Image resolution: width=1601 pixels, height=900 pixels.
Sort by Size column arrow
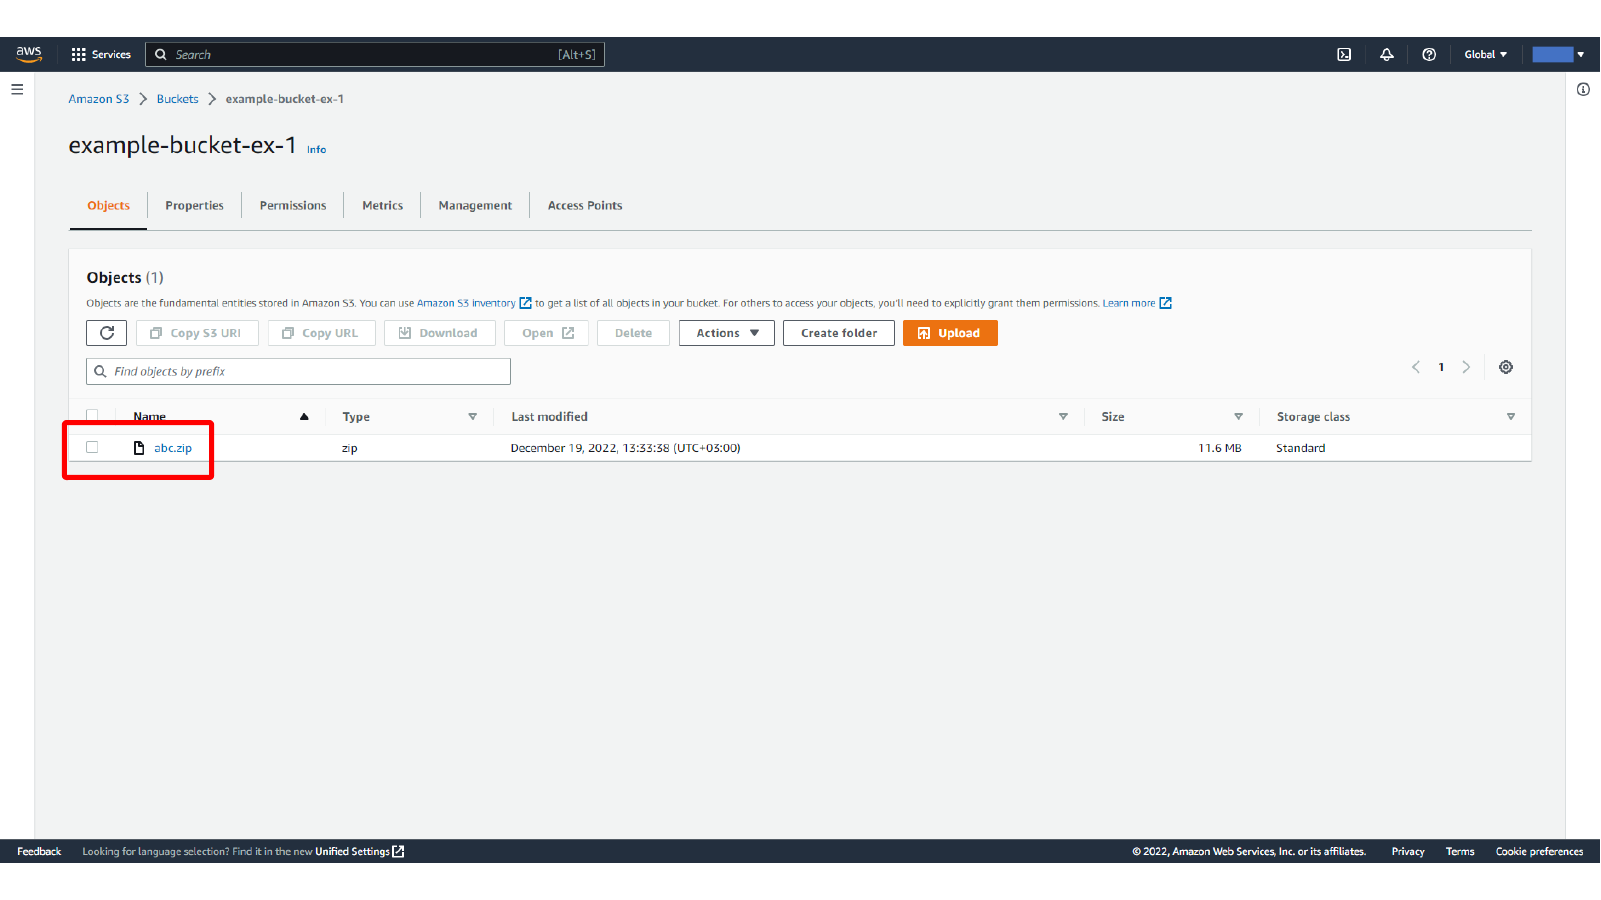click(1238, 417)
